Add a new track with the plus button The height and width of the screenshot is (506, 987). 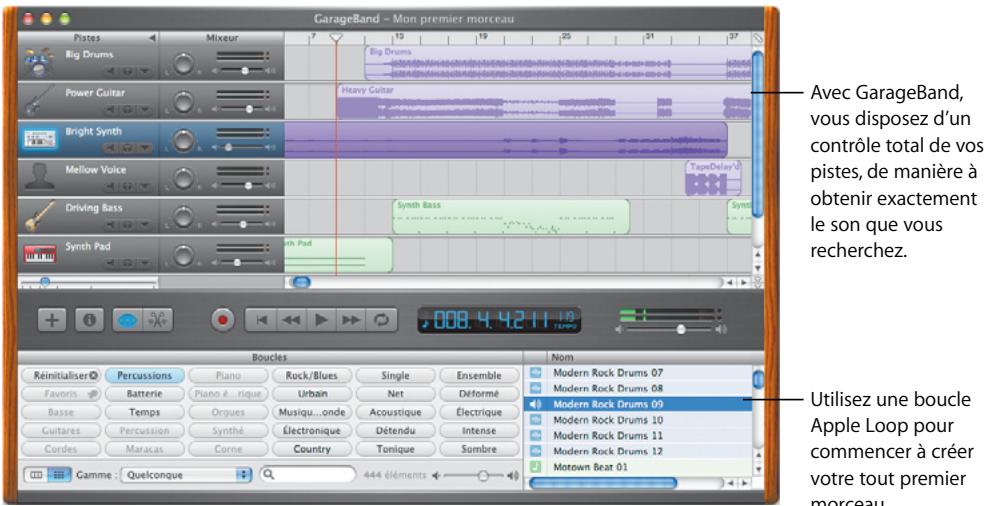(x=52, y=320)
